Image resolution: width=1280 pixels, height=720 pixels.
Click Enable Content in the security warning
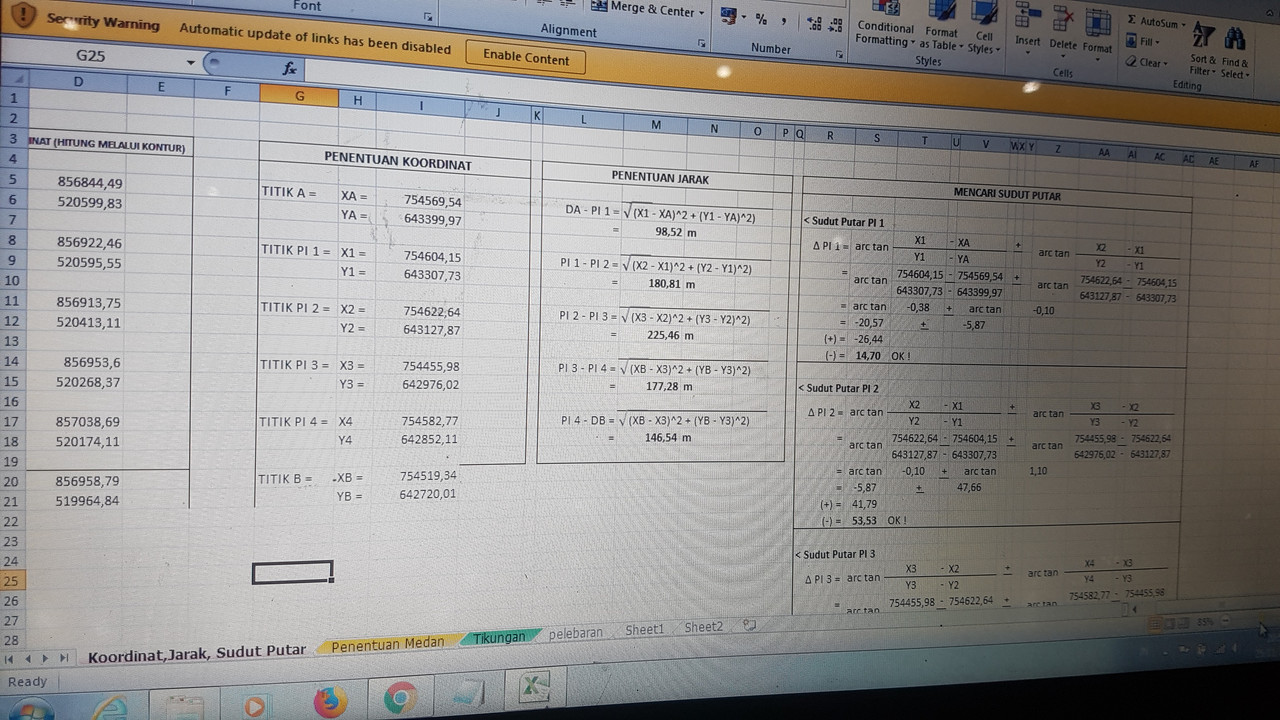526,57
